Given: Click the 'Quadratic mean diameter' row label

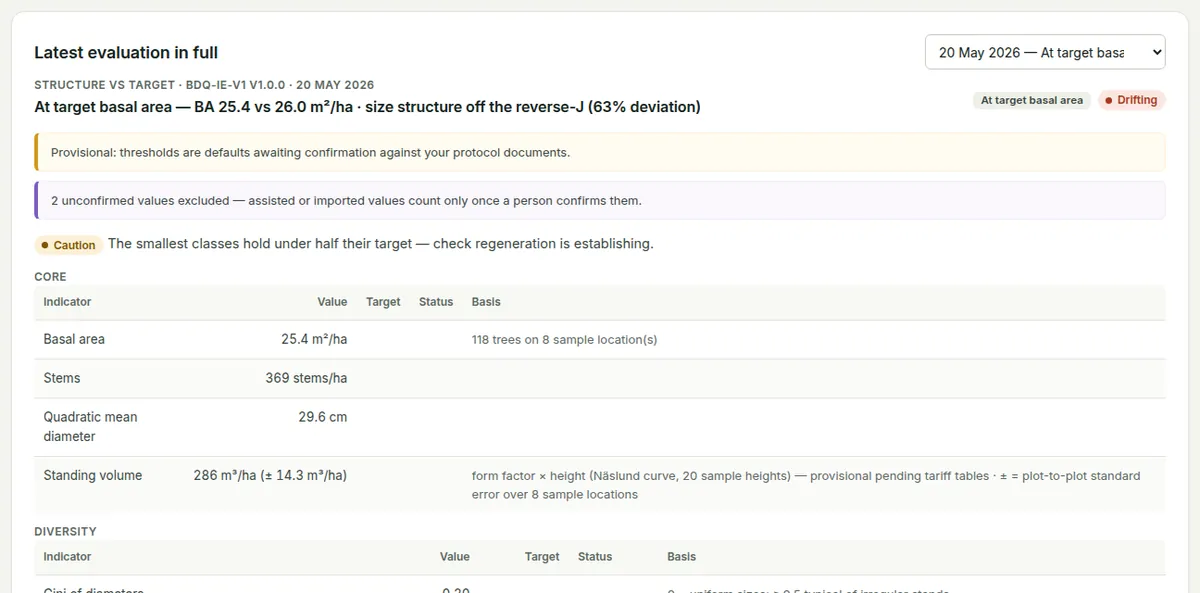Looking at the screenshot, I should (x=90, y=427).
